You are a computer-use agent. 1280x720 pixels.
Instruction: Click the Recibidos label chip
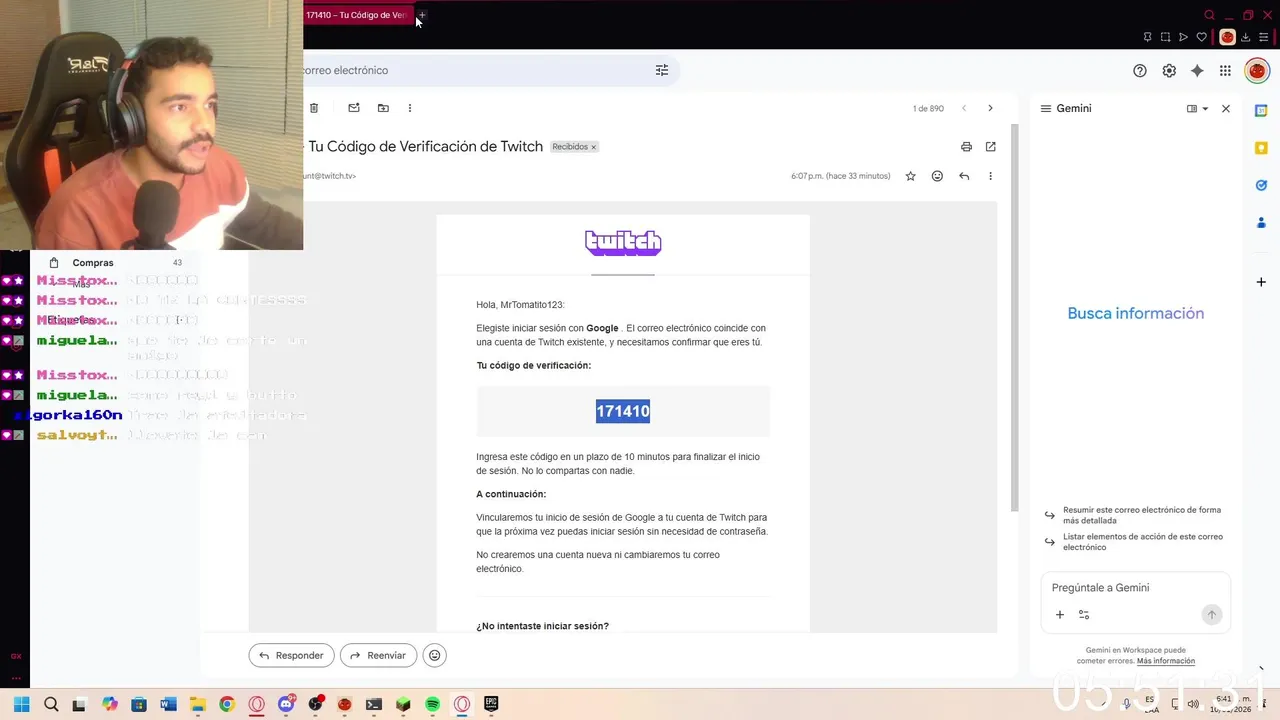570,147
